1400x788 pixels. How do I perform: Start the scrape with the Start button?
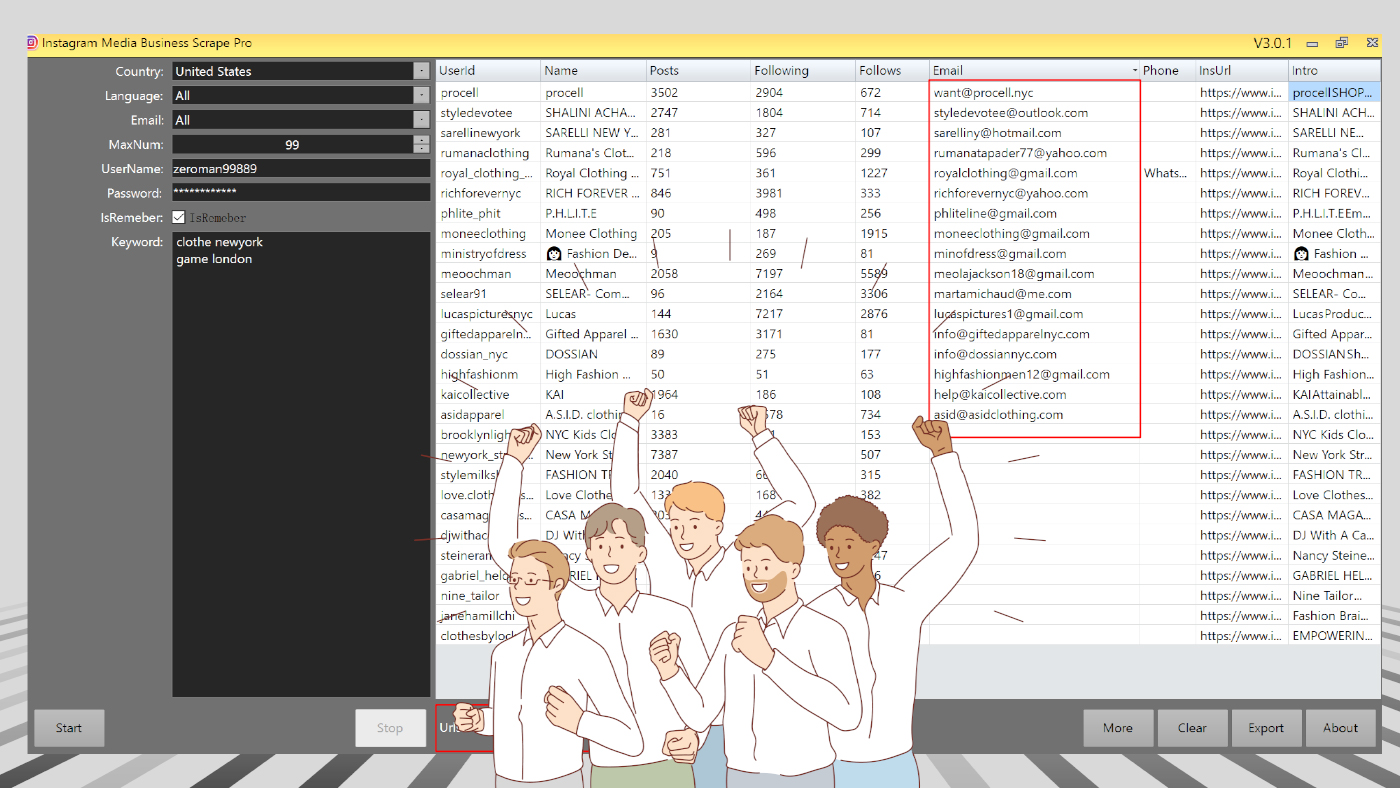click(x=69, y=728)
